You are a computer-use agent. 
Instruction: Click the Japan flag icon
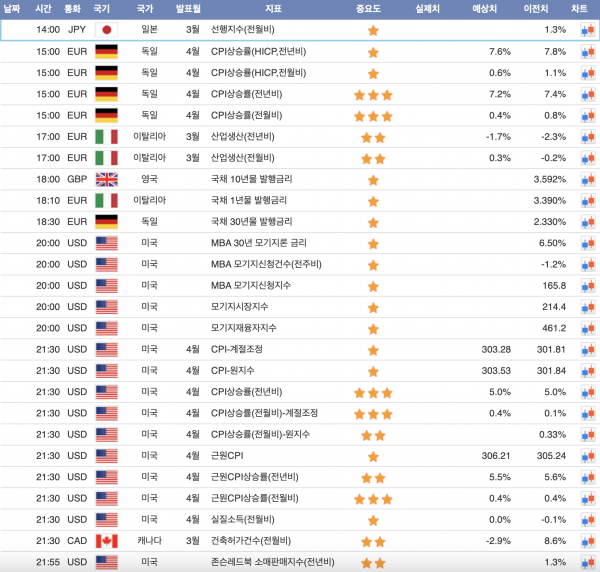click(x=106, y=30)
